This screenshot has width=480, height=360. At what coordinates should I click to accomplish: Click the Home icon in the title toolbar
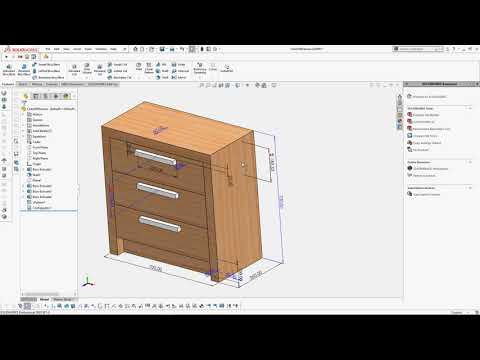click(x=136, y=49)
